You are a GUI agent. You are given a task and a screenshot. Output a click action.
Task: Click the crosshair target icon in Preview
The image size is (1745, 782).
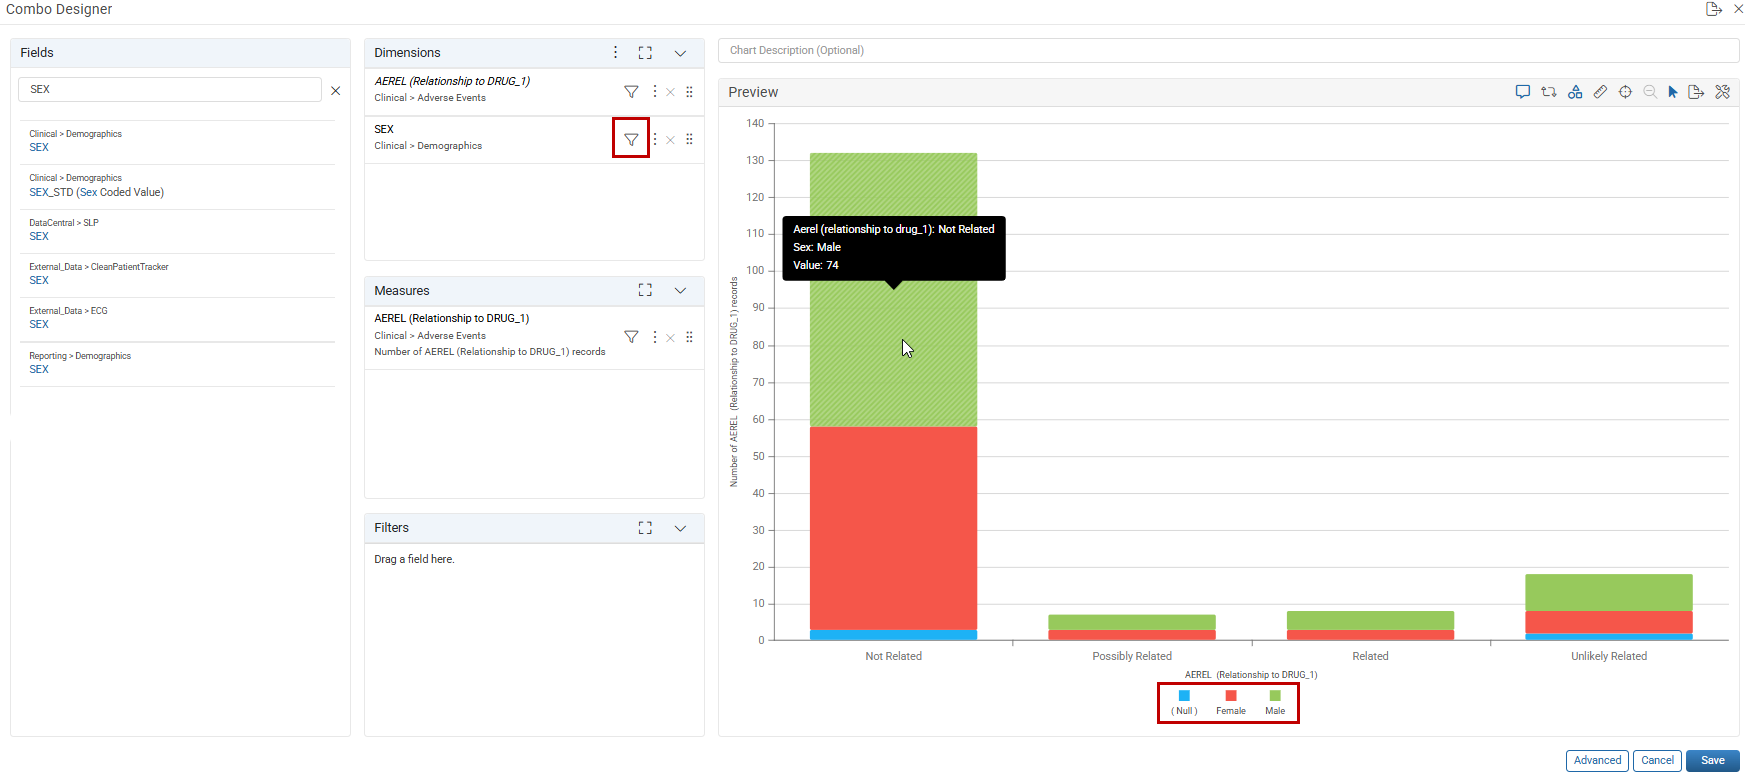(x=1625, y=92)
